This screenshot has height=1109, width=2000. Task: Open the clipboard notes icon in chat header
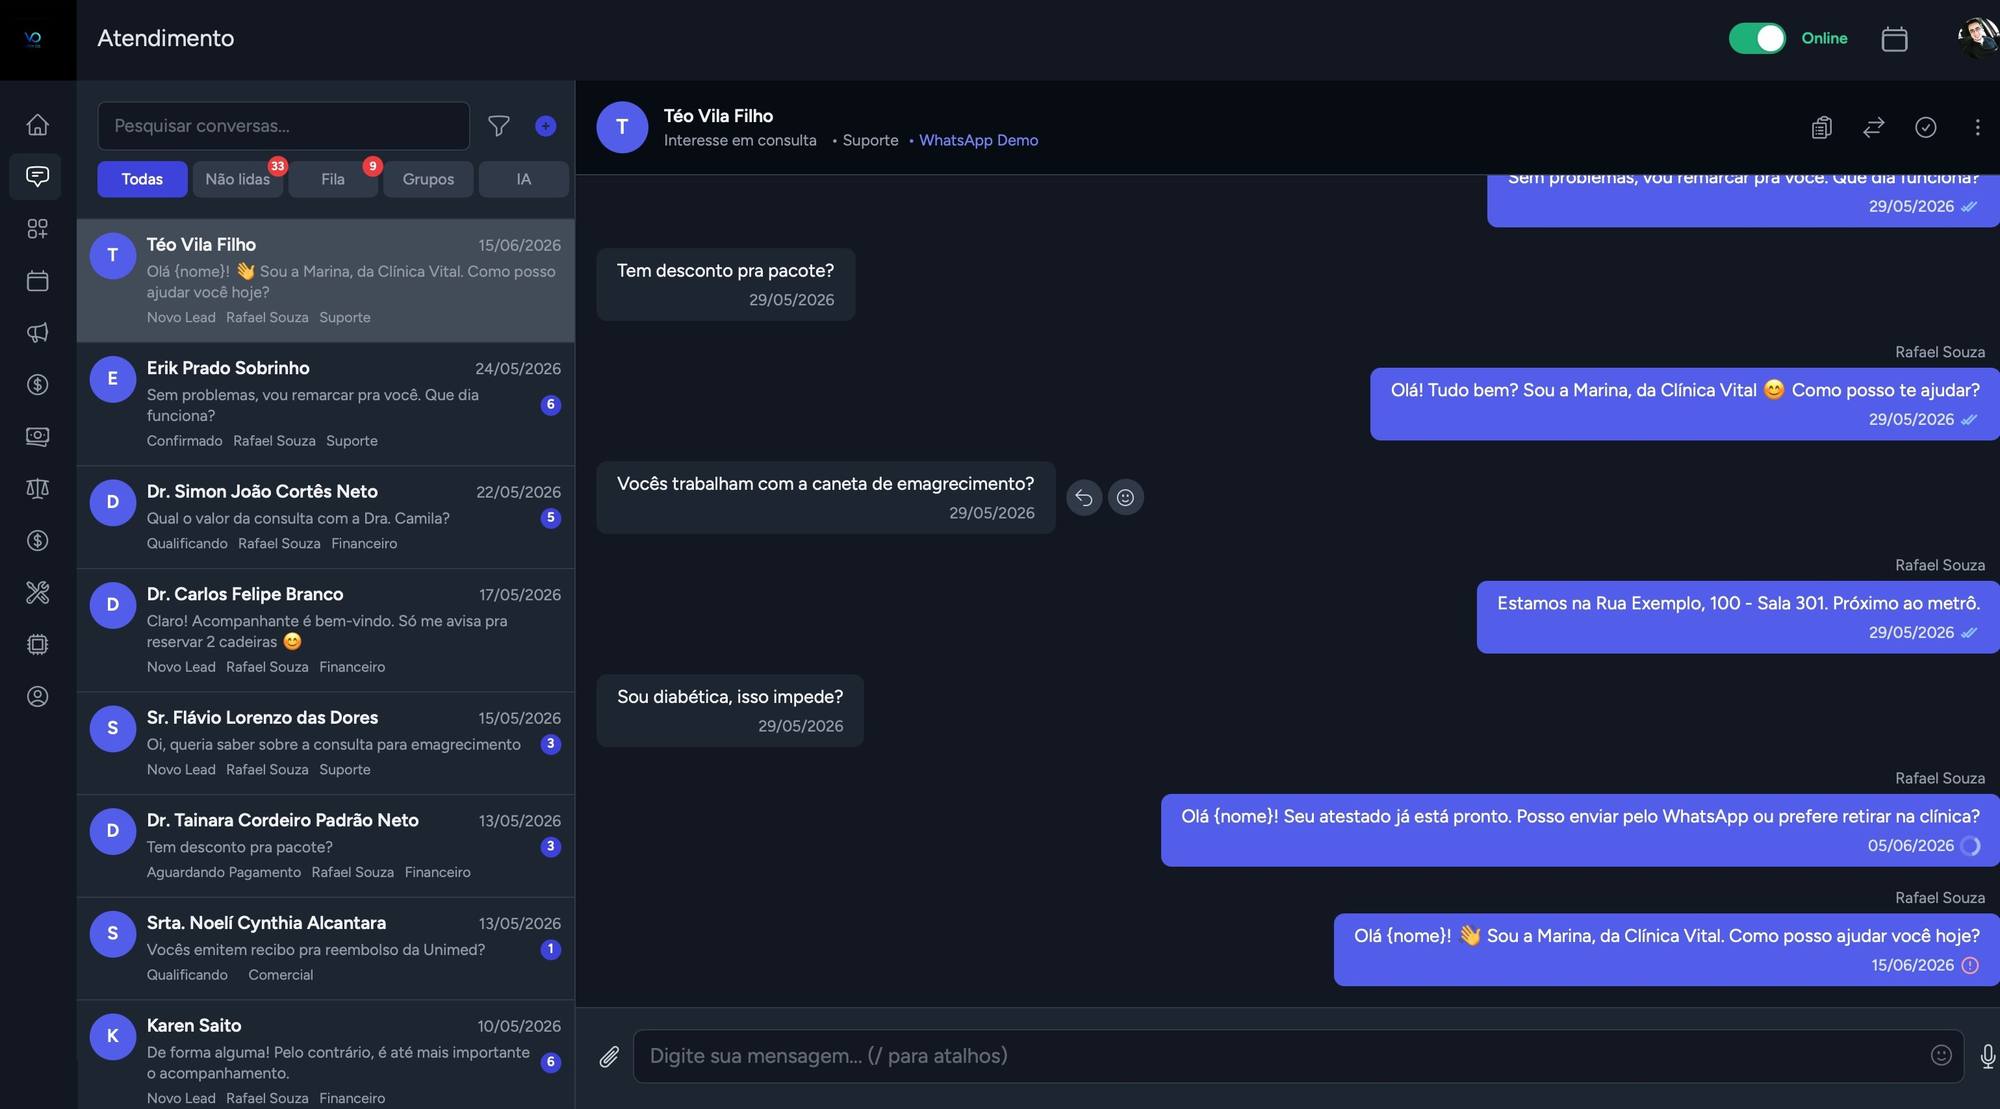click(1822, 127)
